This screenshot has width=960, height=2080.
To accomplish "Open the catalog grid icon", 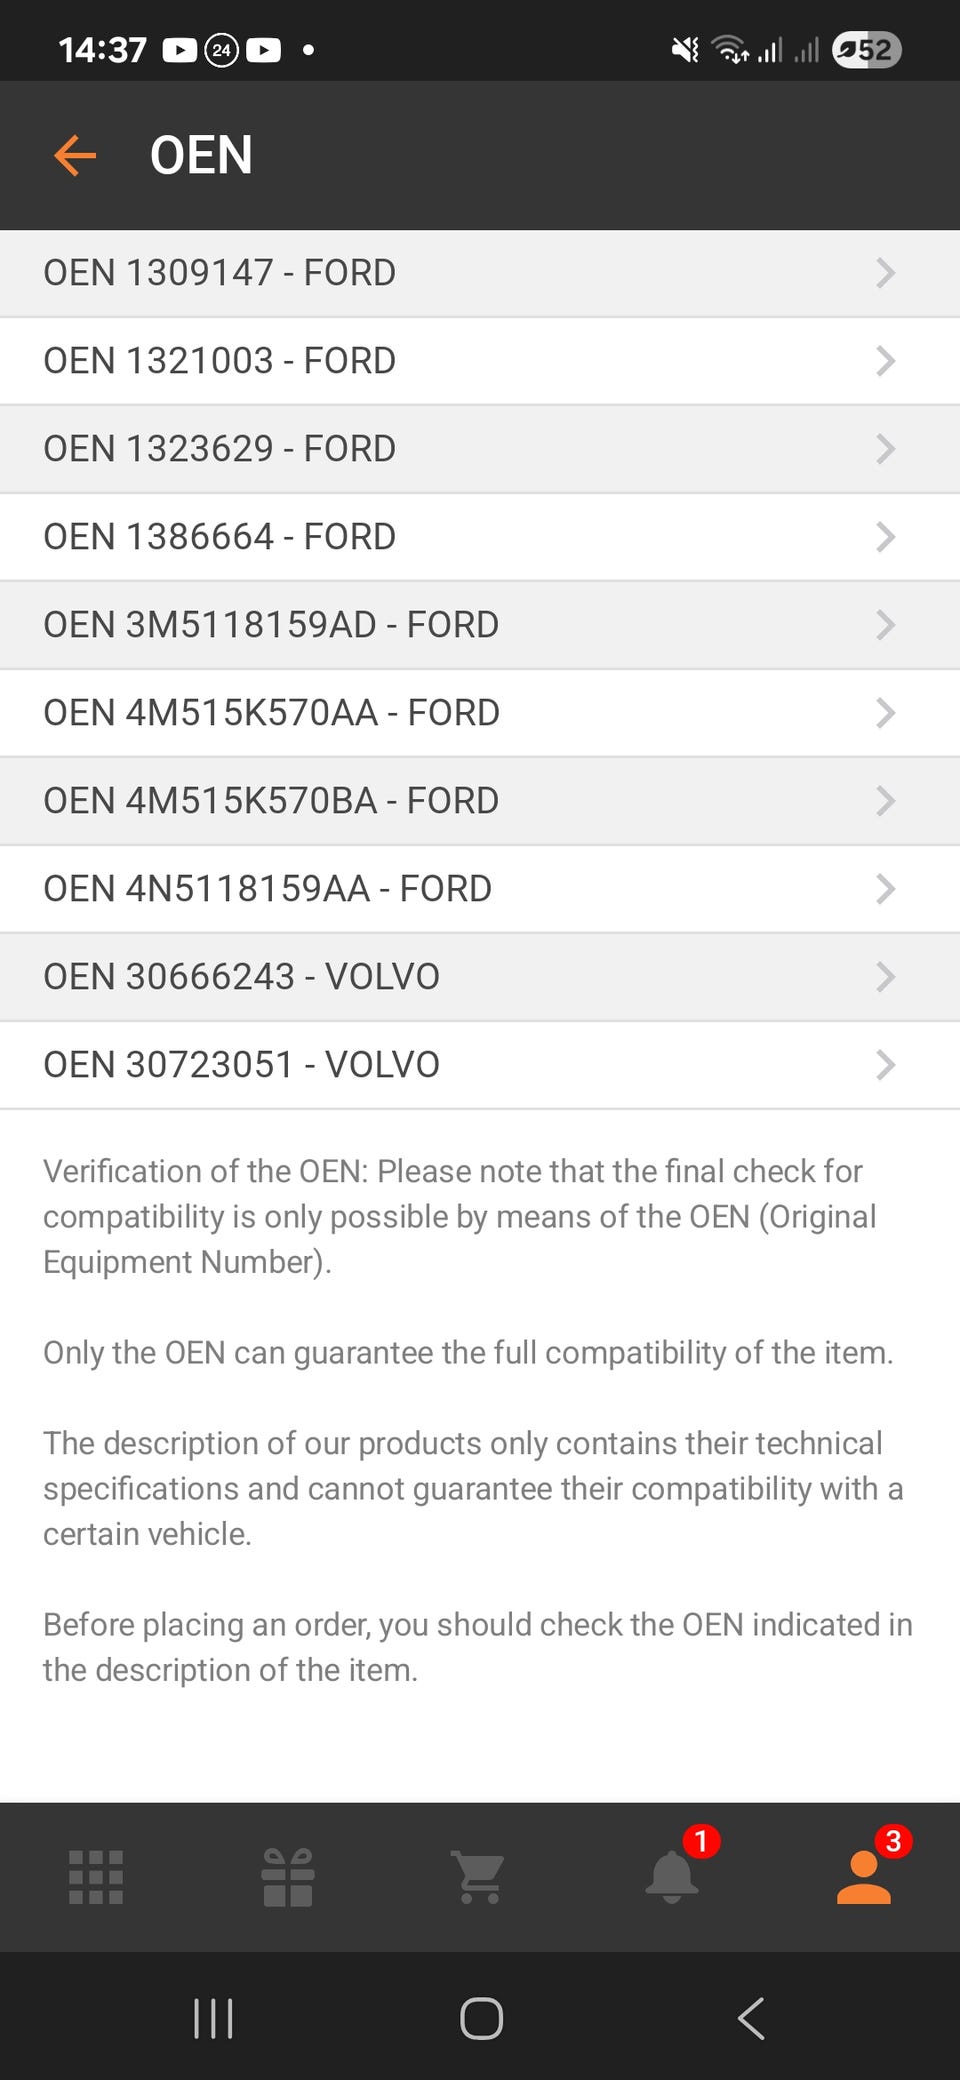I will click(x=96, y=1877).
